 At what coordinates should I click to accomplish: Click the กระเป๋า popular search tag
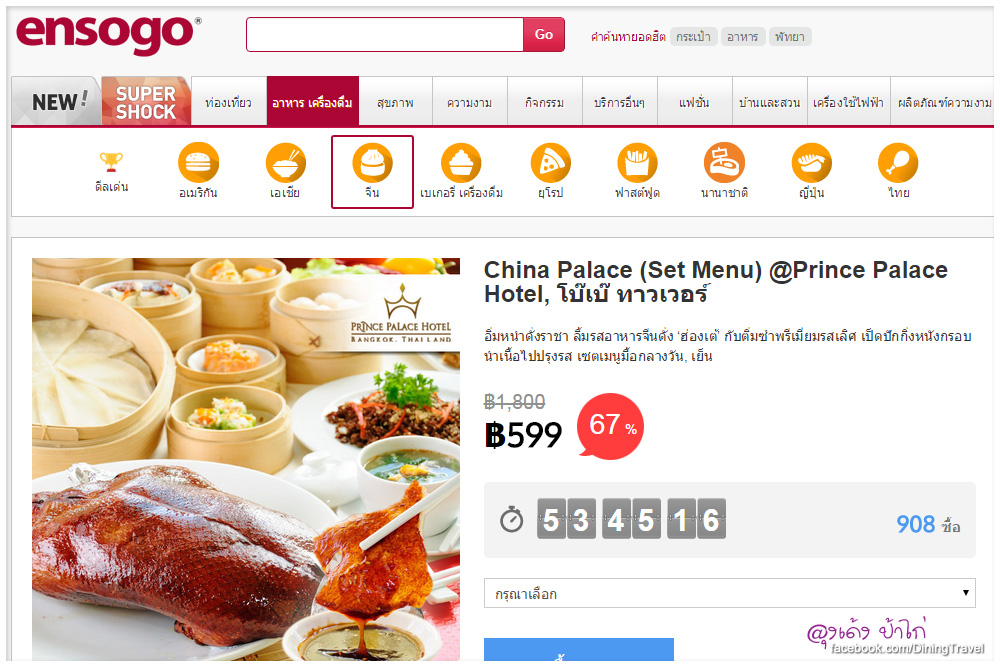click(693, 37)
